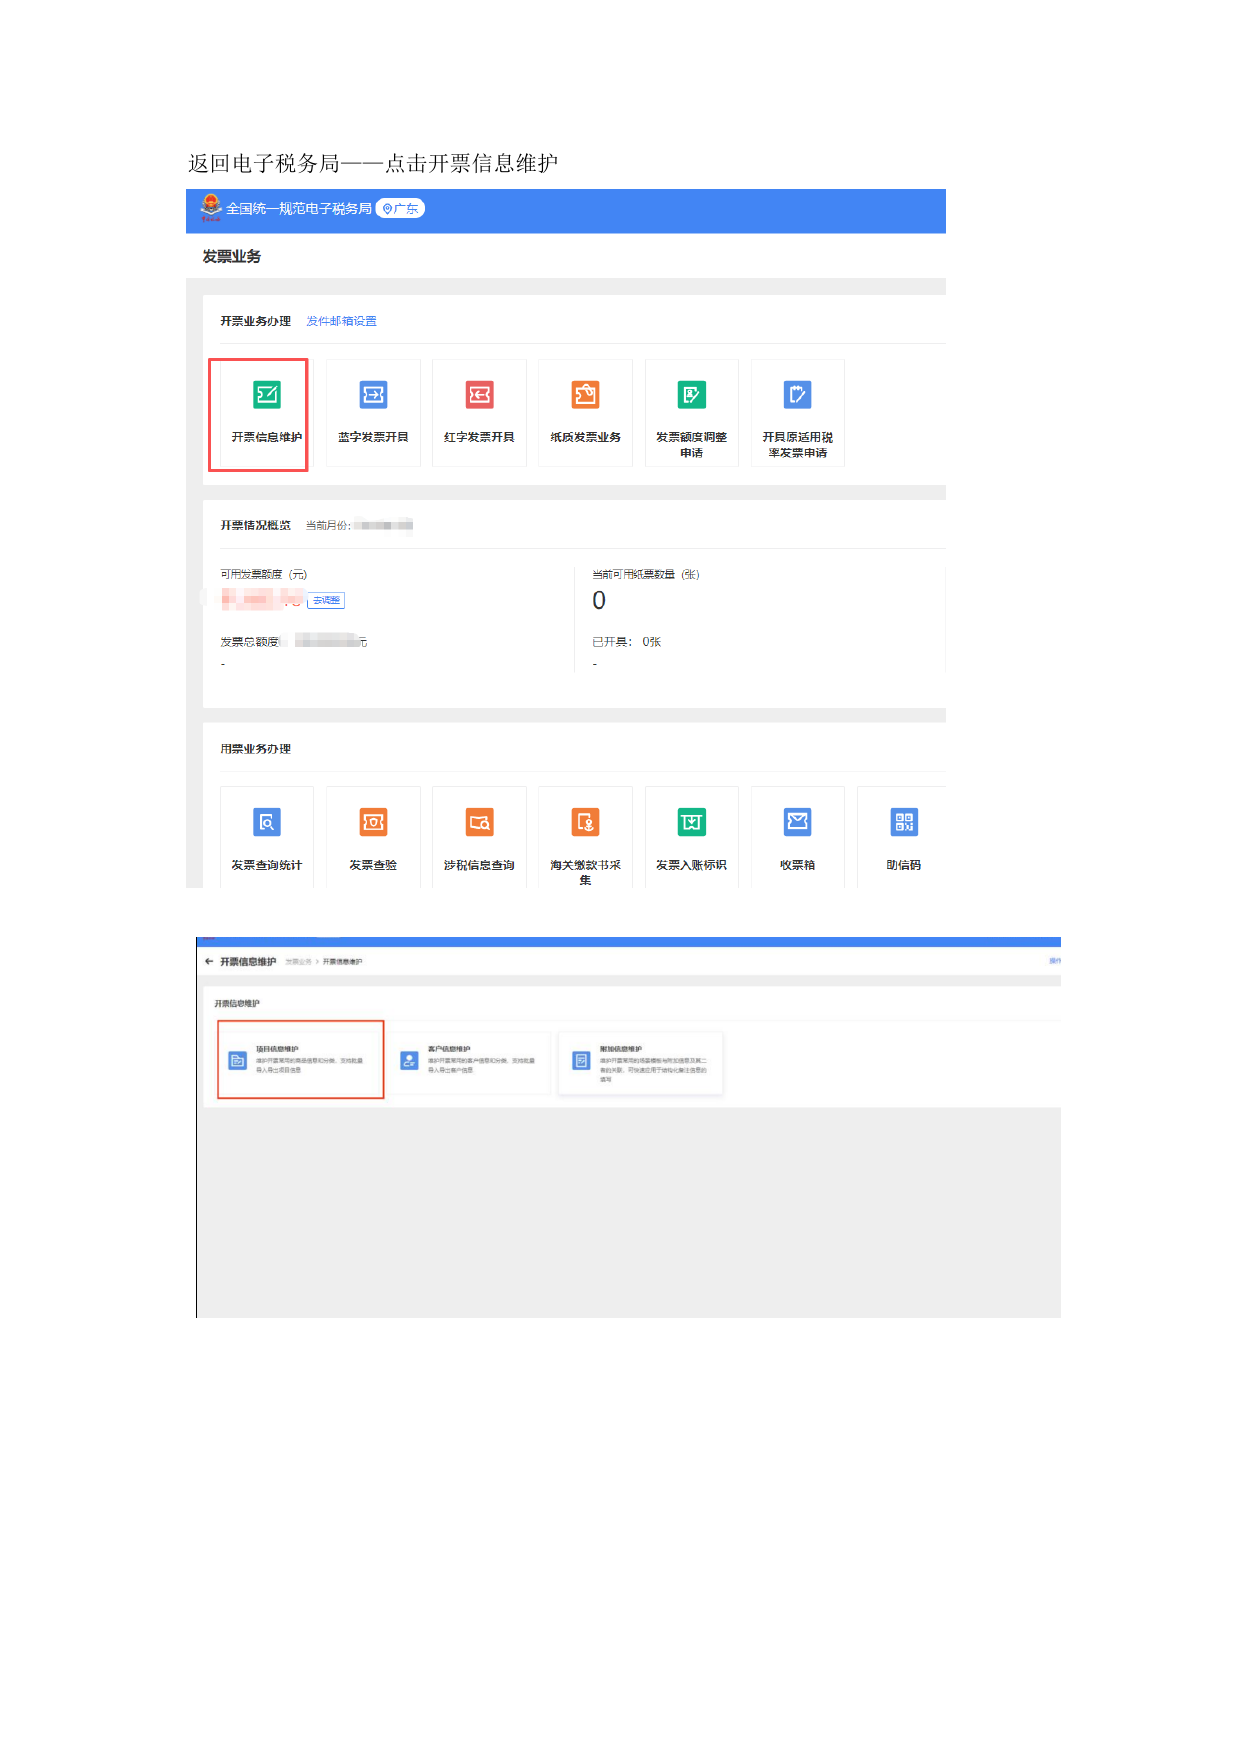Click the 发件邮箱设置 link

341,321
